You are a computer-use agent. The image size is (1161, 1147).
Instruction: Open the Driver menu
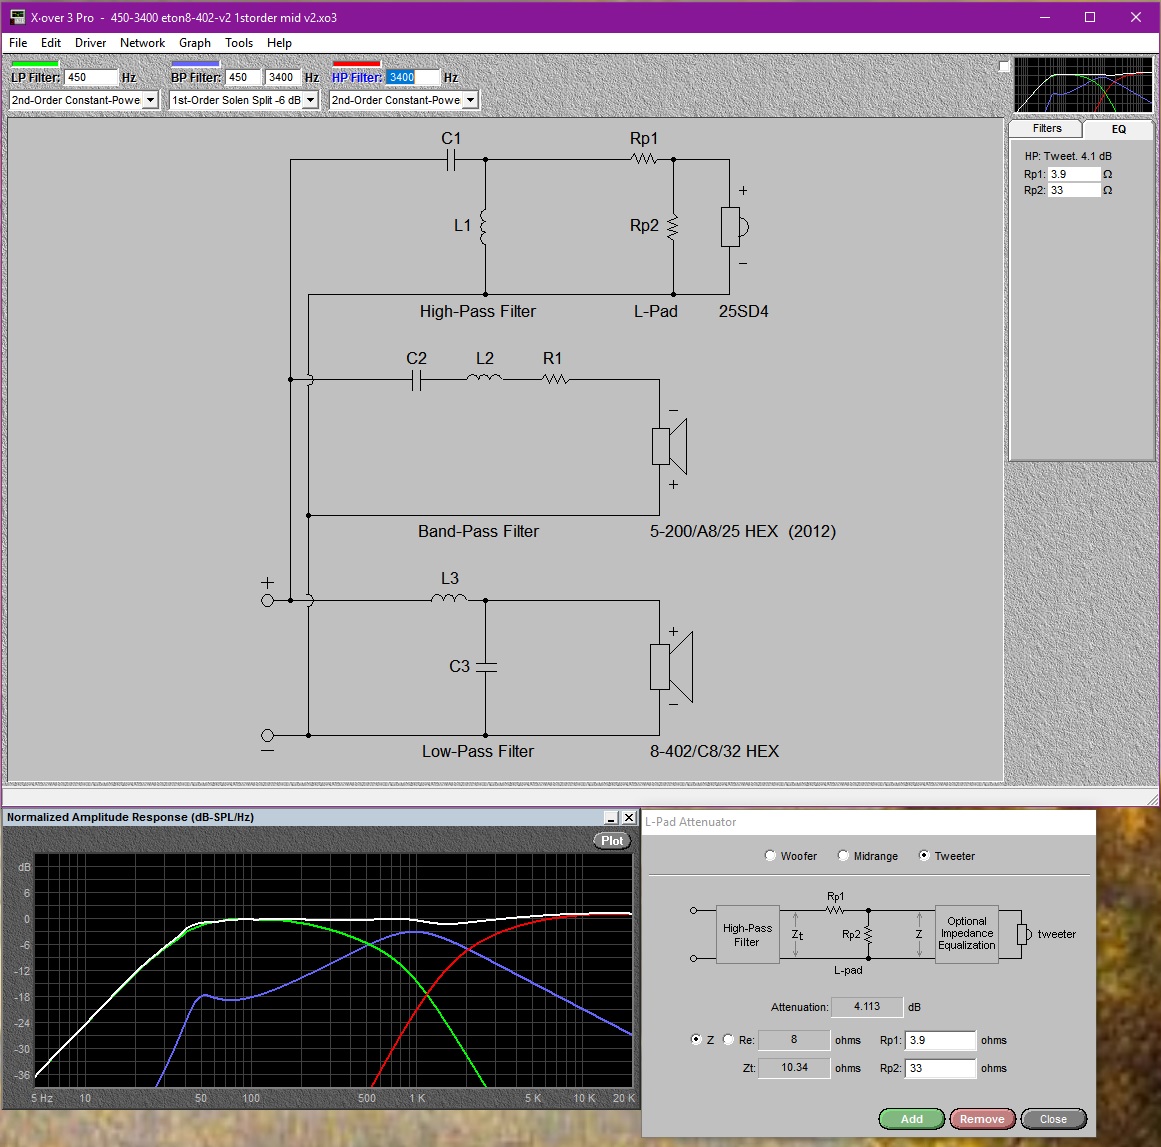click(90, 43)
